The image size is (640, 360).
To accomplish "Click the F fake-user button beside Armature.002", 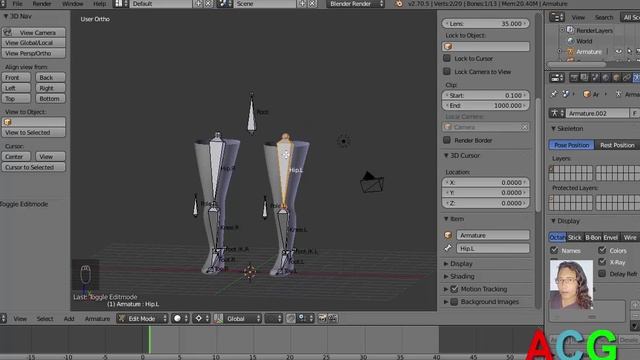I will coord(634,113).
